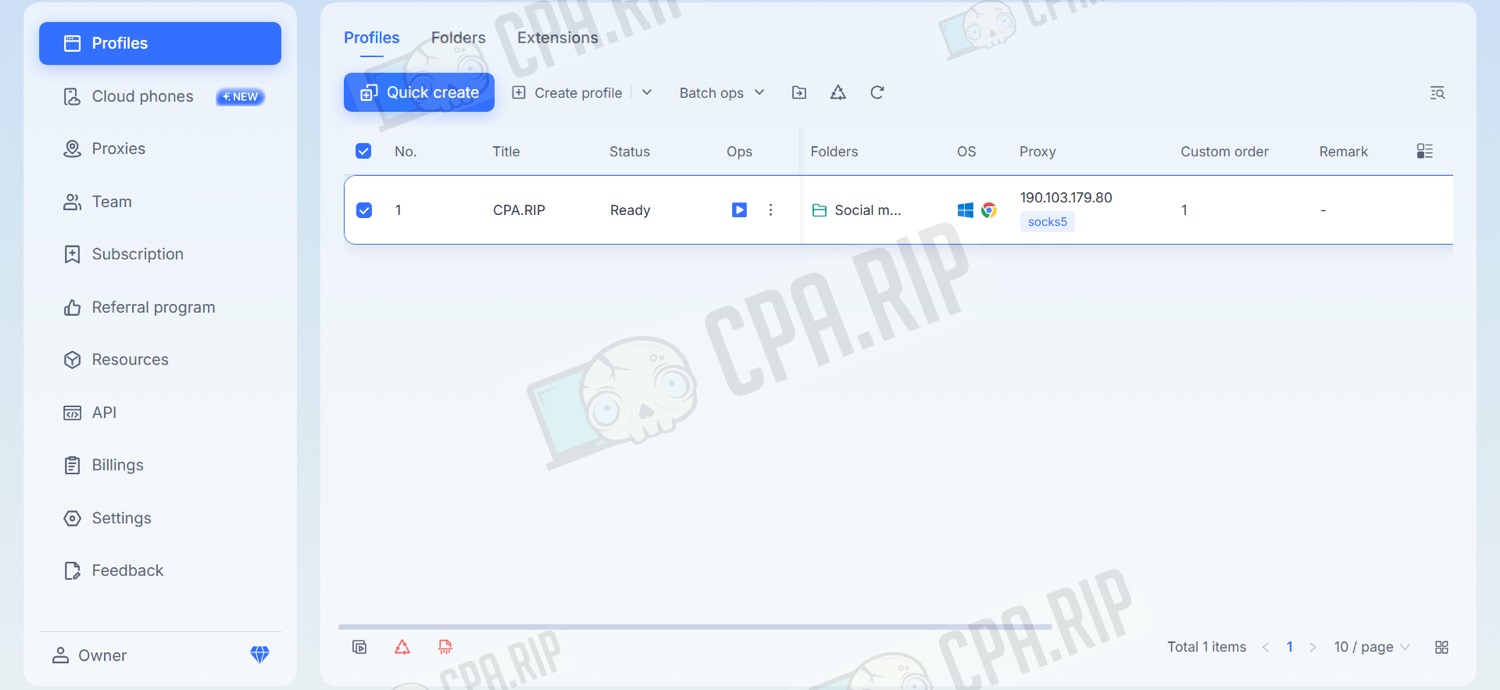Launch the CPA.RIP profile with the play button
This screenshot has width=1500, height=690.
click(739, 210)
